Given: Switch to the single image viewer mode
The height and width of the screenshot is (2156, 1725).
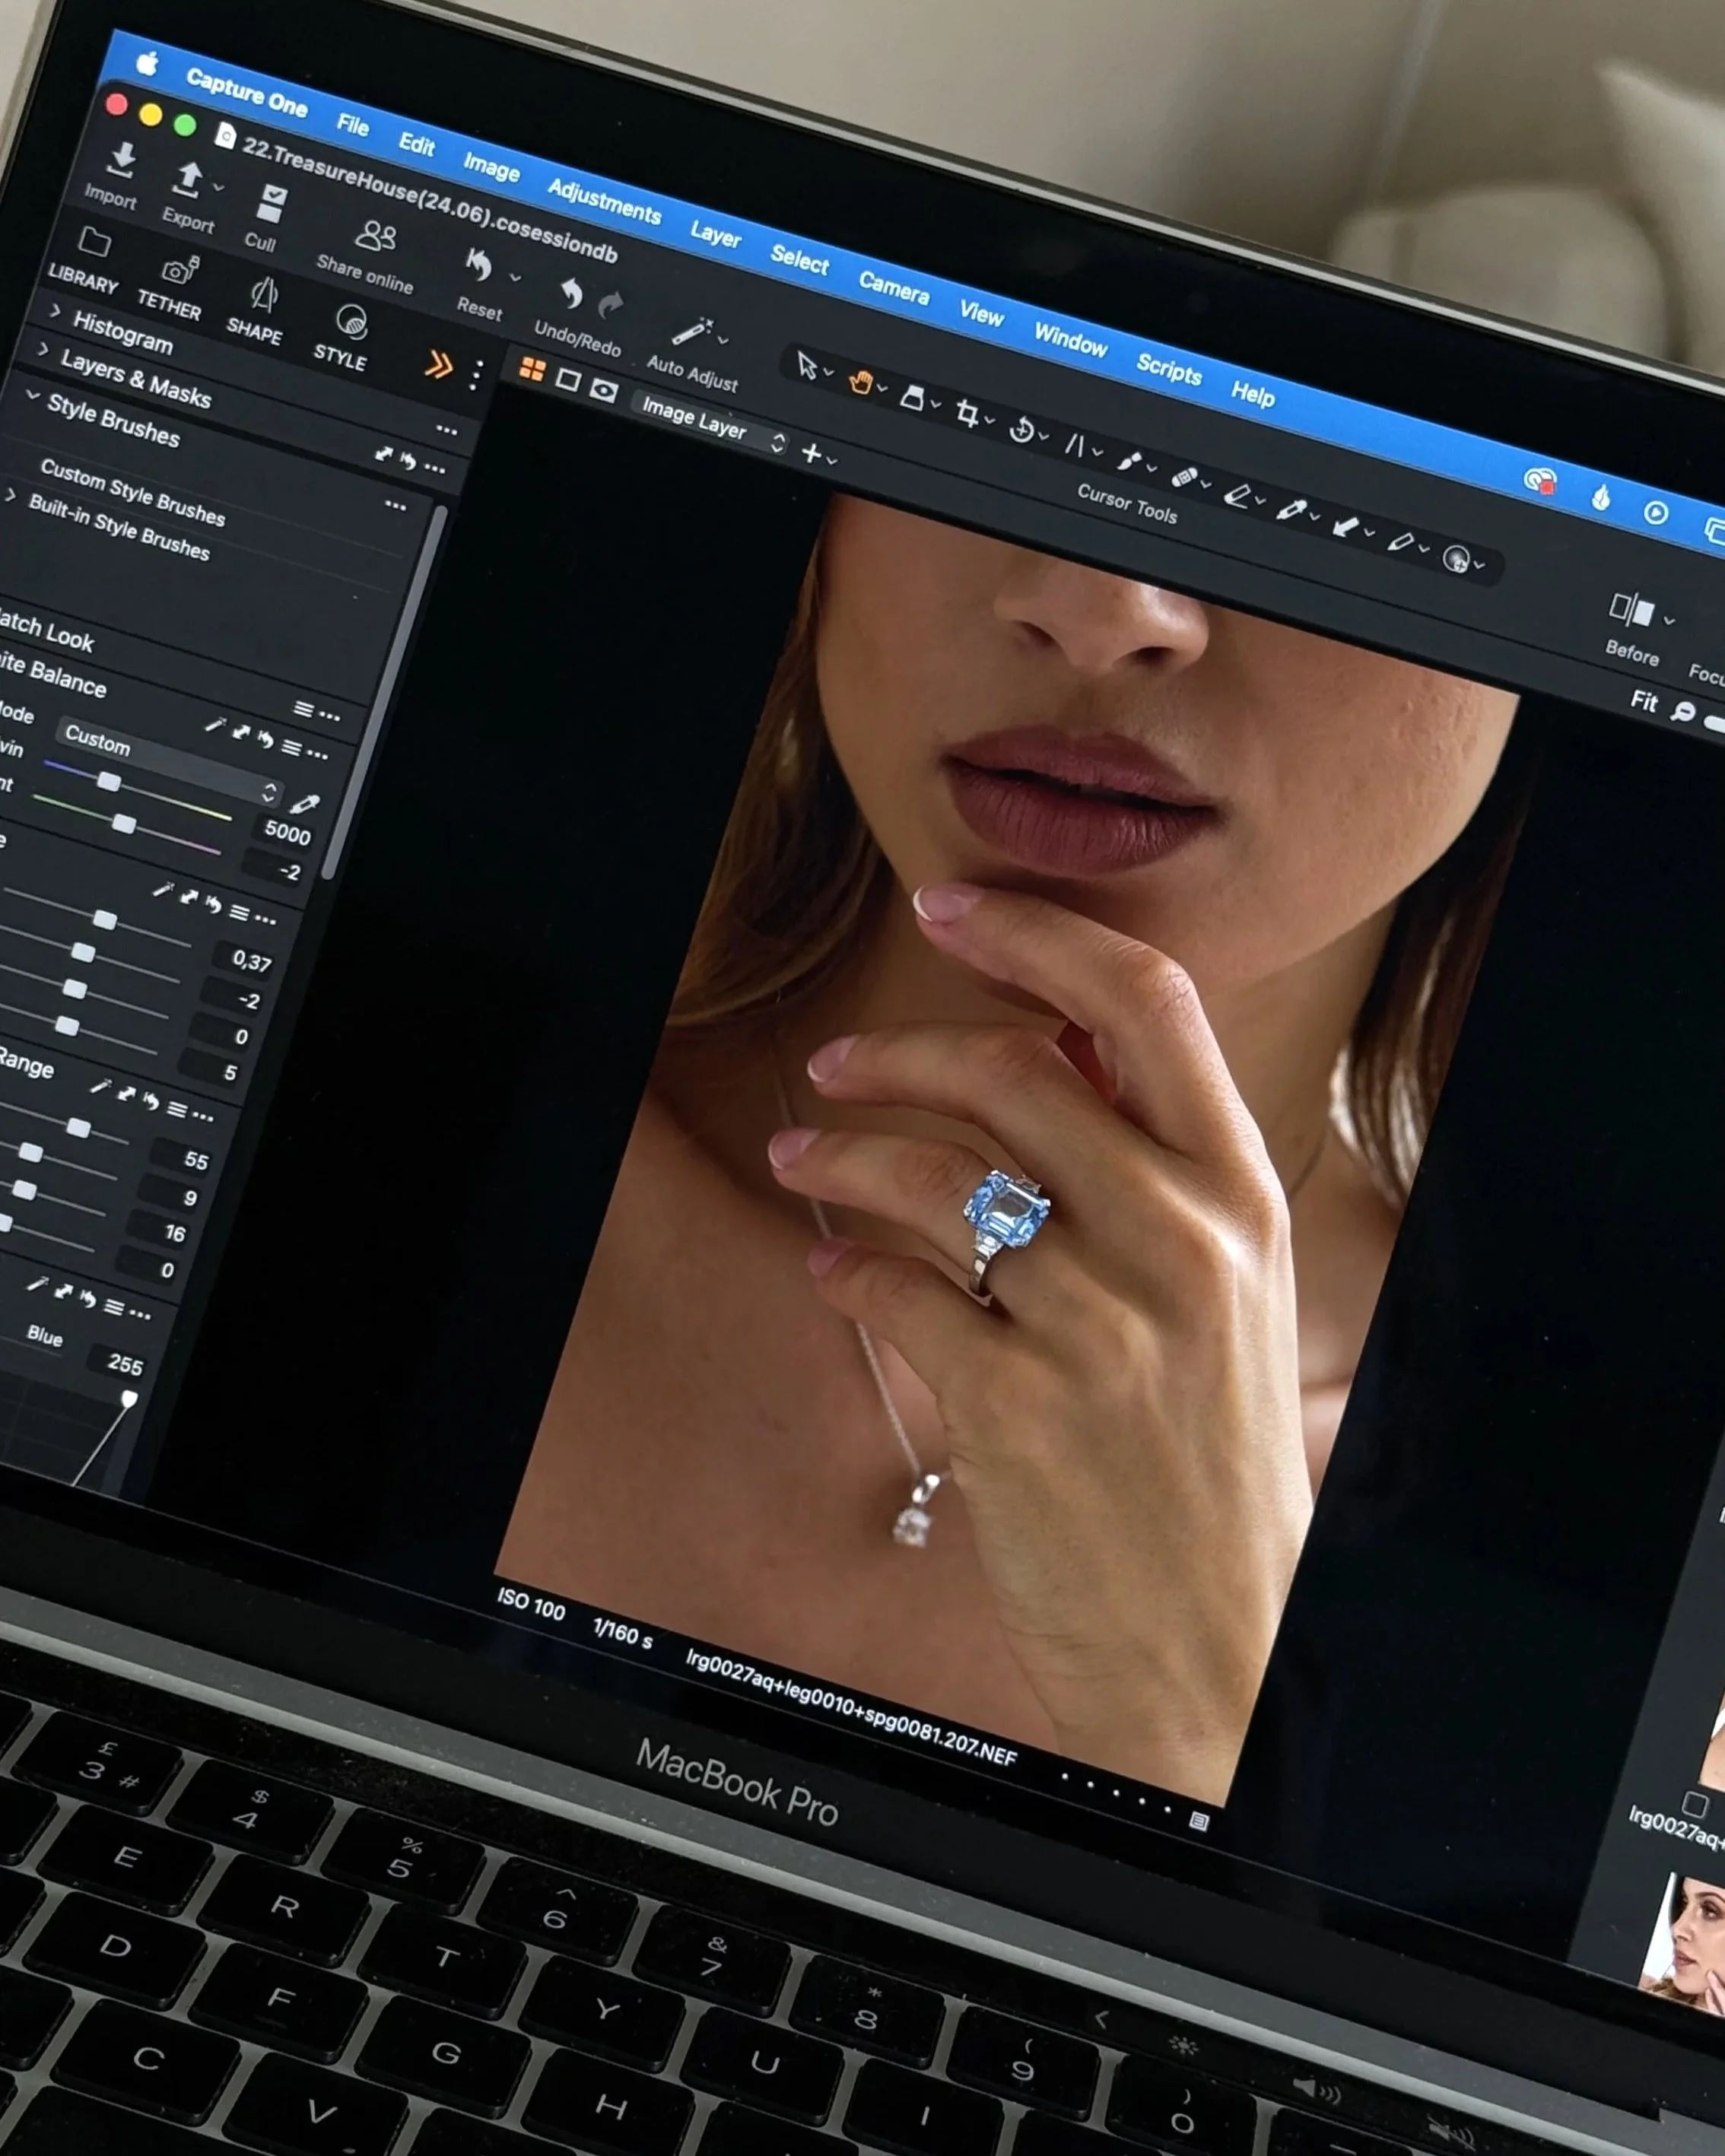Looking at the screenshot, I should pyautogui.click(x=568, y=380).
